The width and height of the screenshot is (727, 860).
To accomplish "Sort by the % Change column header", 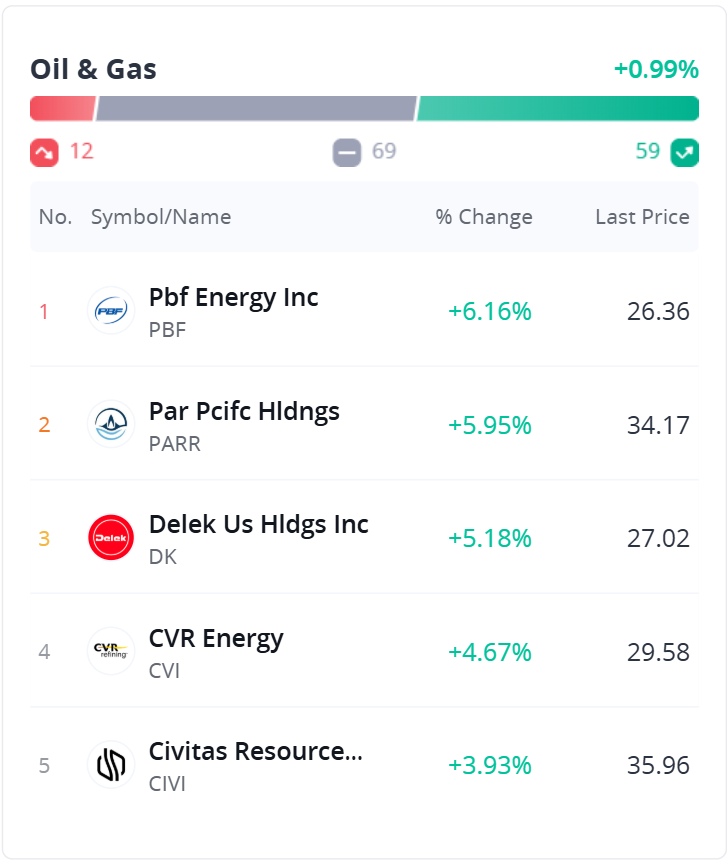I will (484, 217).
